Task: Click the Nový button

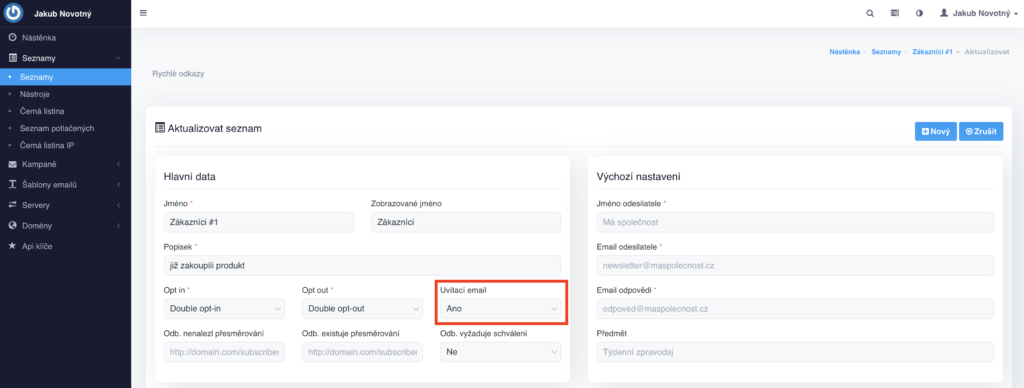Action: [936, 131]
